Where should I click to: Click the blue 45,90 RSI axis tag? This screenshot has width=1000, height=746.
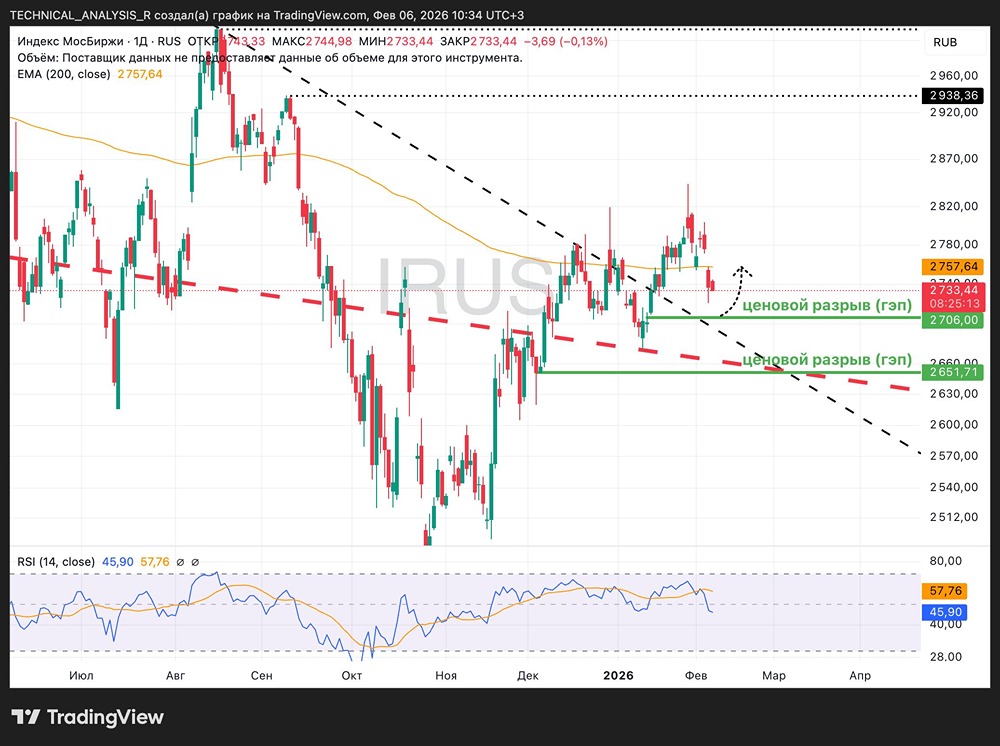(x=945, y=612)
